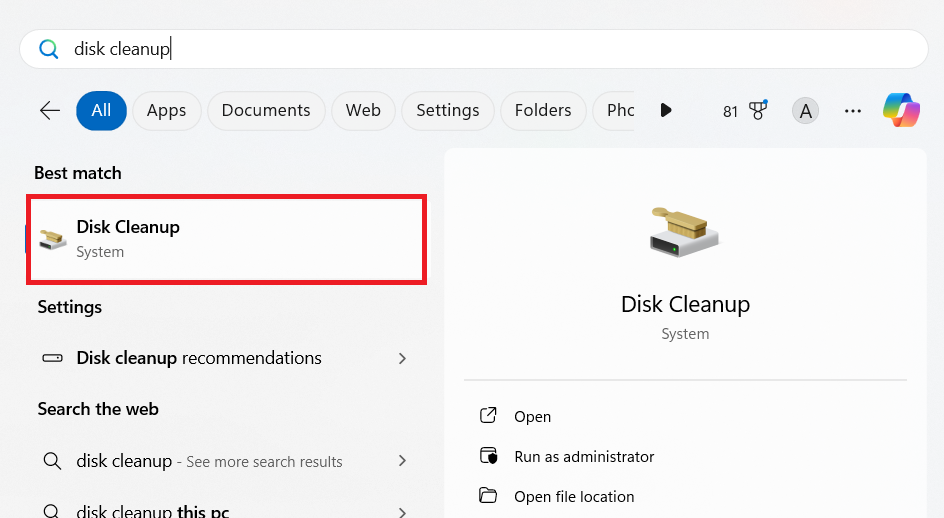Click the Open file location folder icon
The height and width of the screenshot is (518, 944).
pyautogui.click(x=488, y=495)
